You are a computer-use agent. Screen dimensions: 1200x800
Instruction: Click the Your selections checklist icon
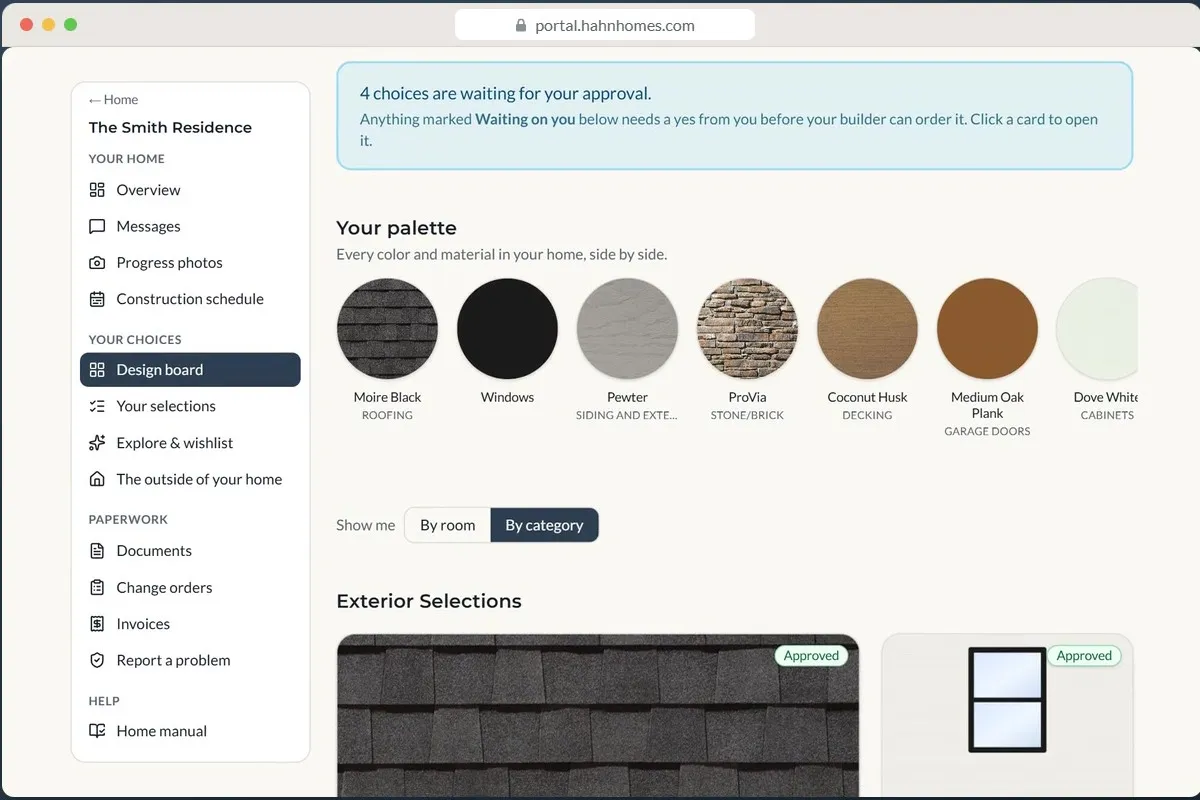97,406
